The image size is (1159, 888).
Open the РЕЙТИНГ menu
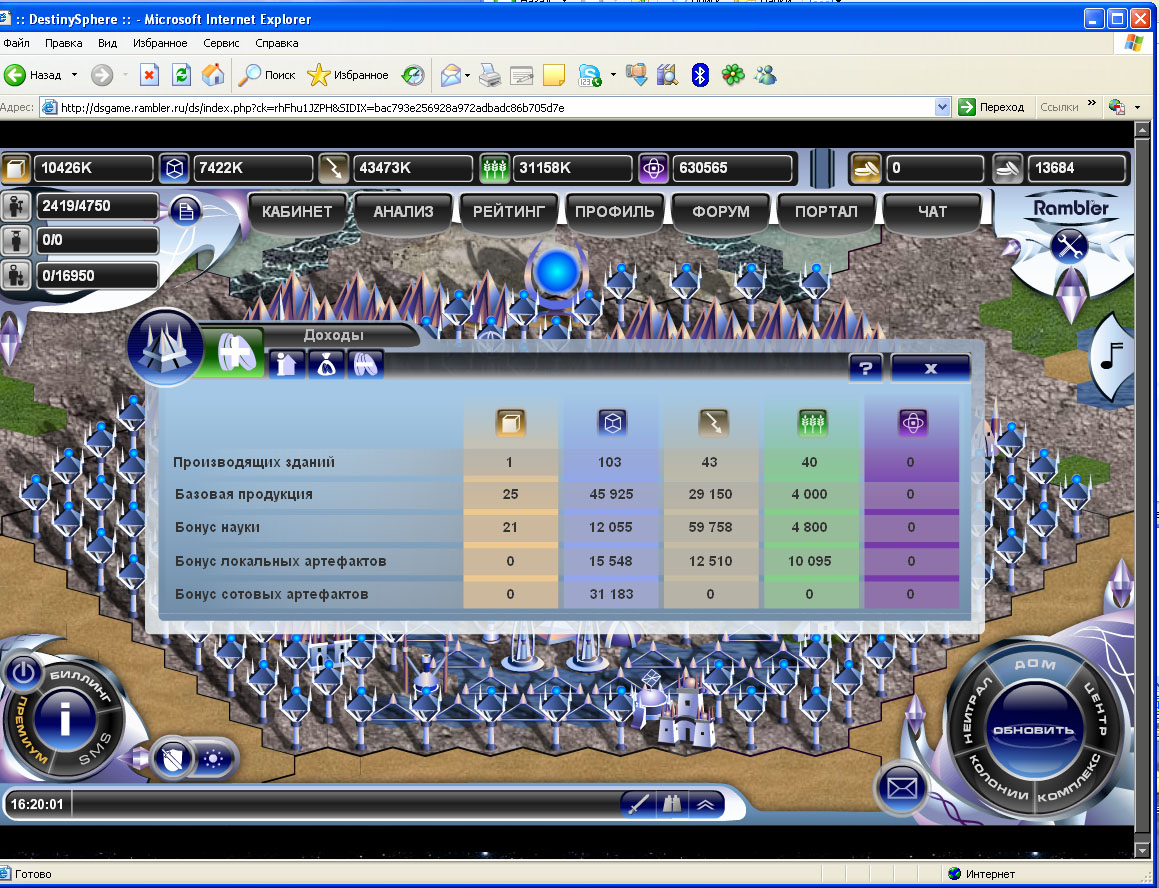click(x=509, y=211)
